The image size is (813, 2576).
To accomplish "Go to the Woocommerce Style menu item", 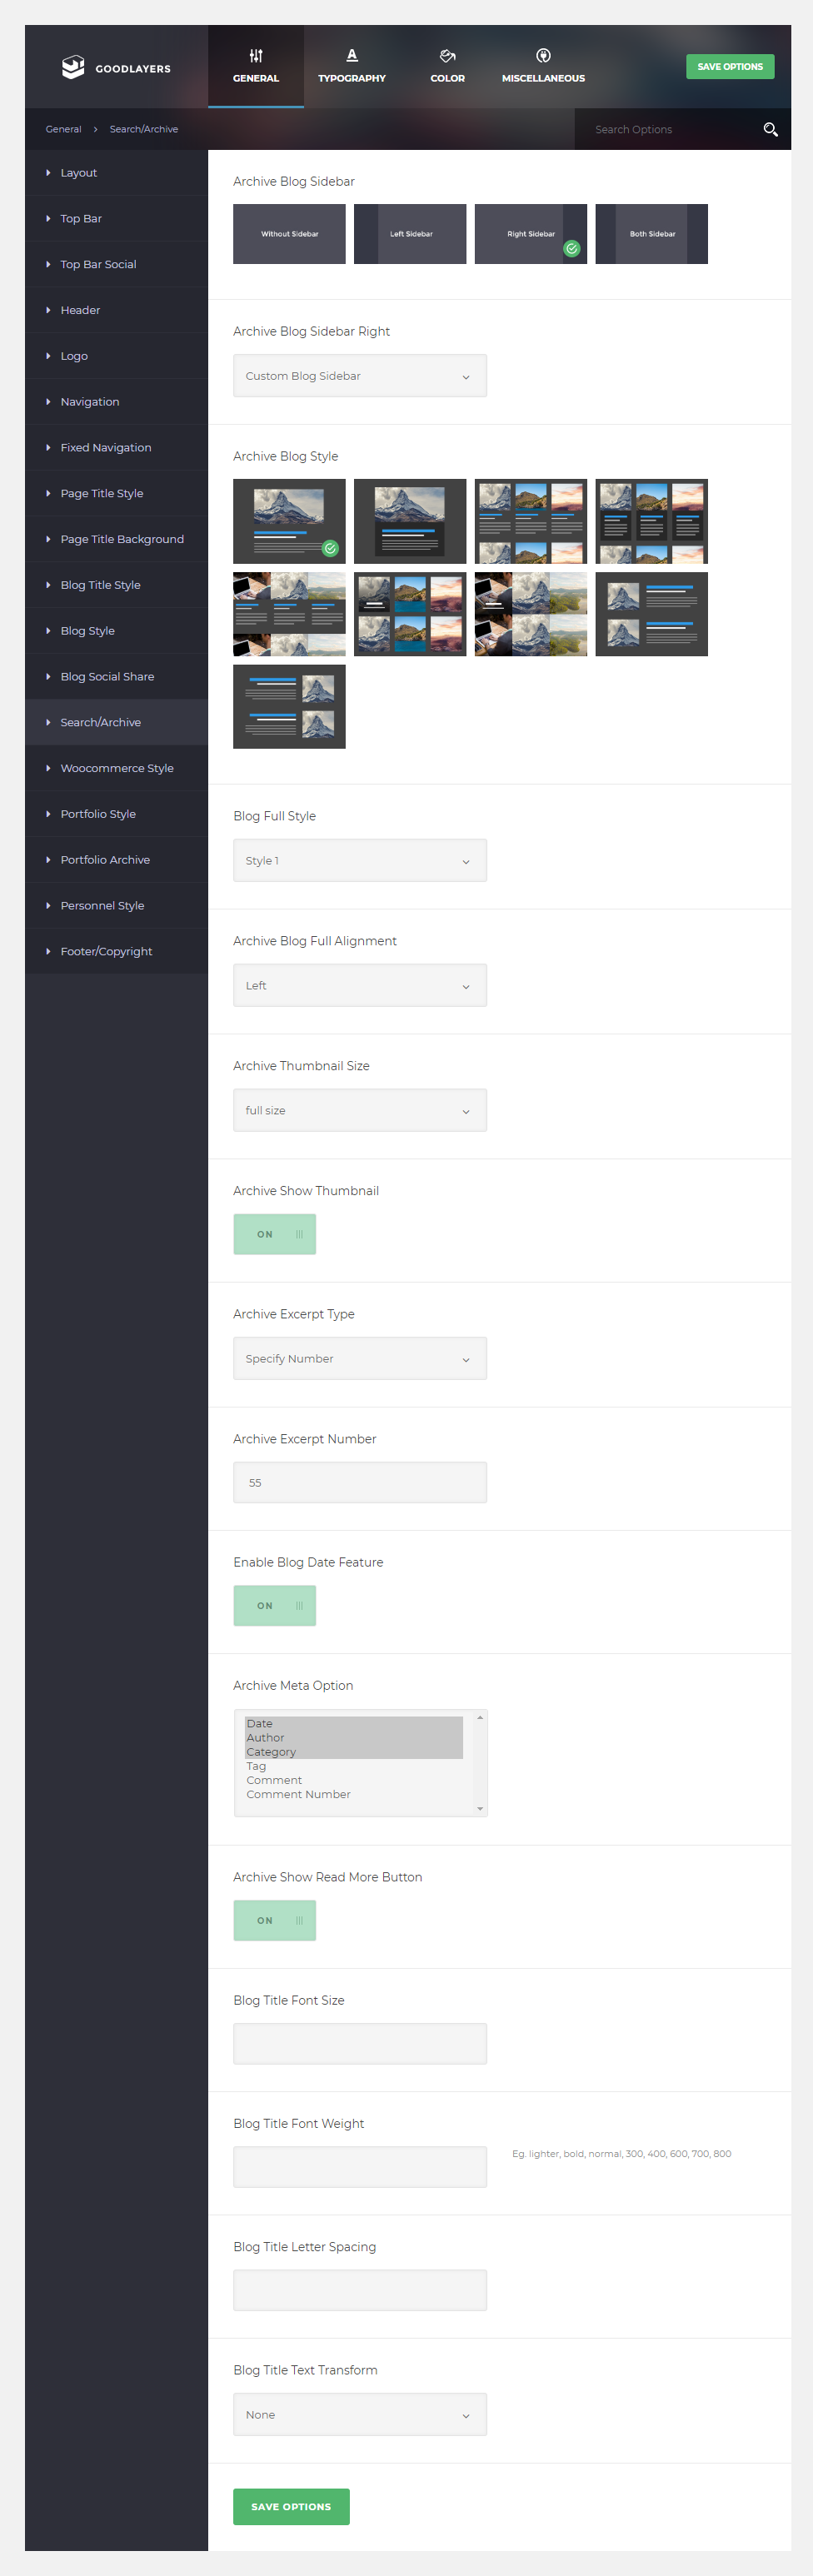I will pyautogui.click(x=117, y=768).
